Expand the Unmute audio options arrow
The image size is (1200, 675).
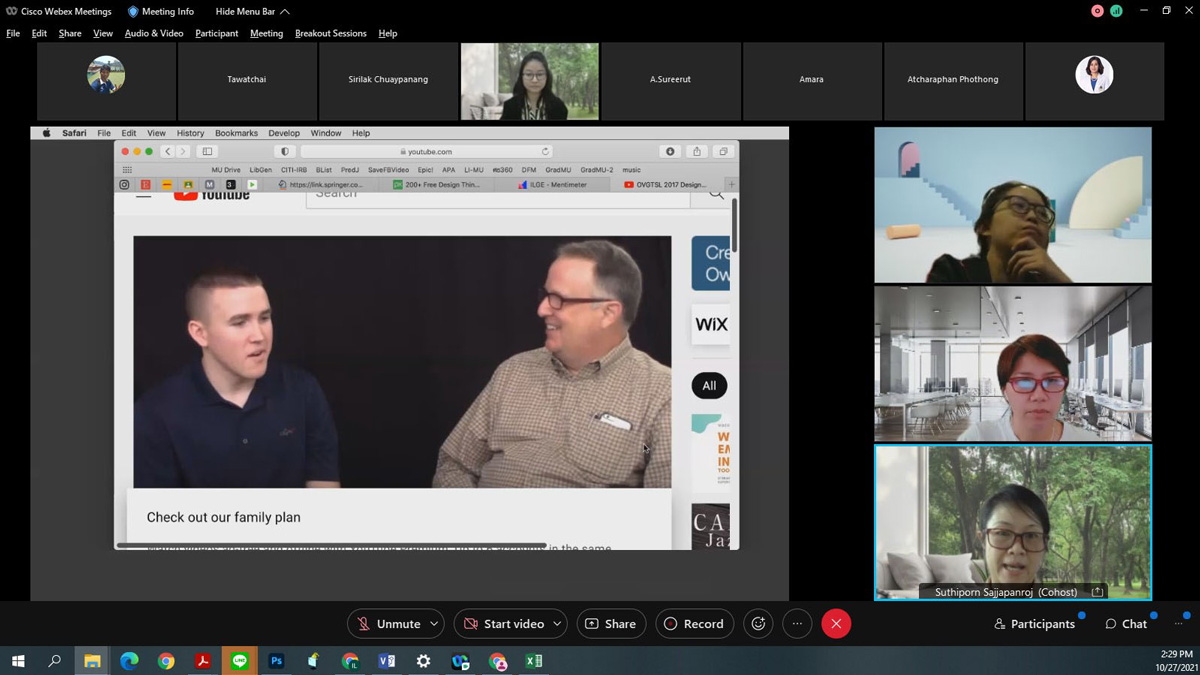(434, 624)
